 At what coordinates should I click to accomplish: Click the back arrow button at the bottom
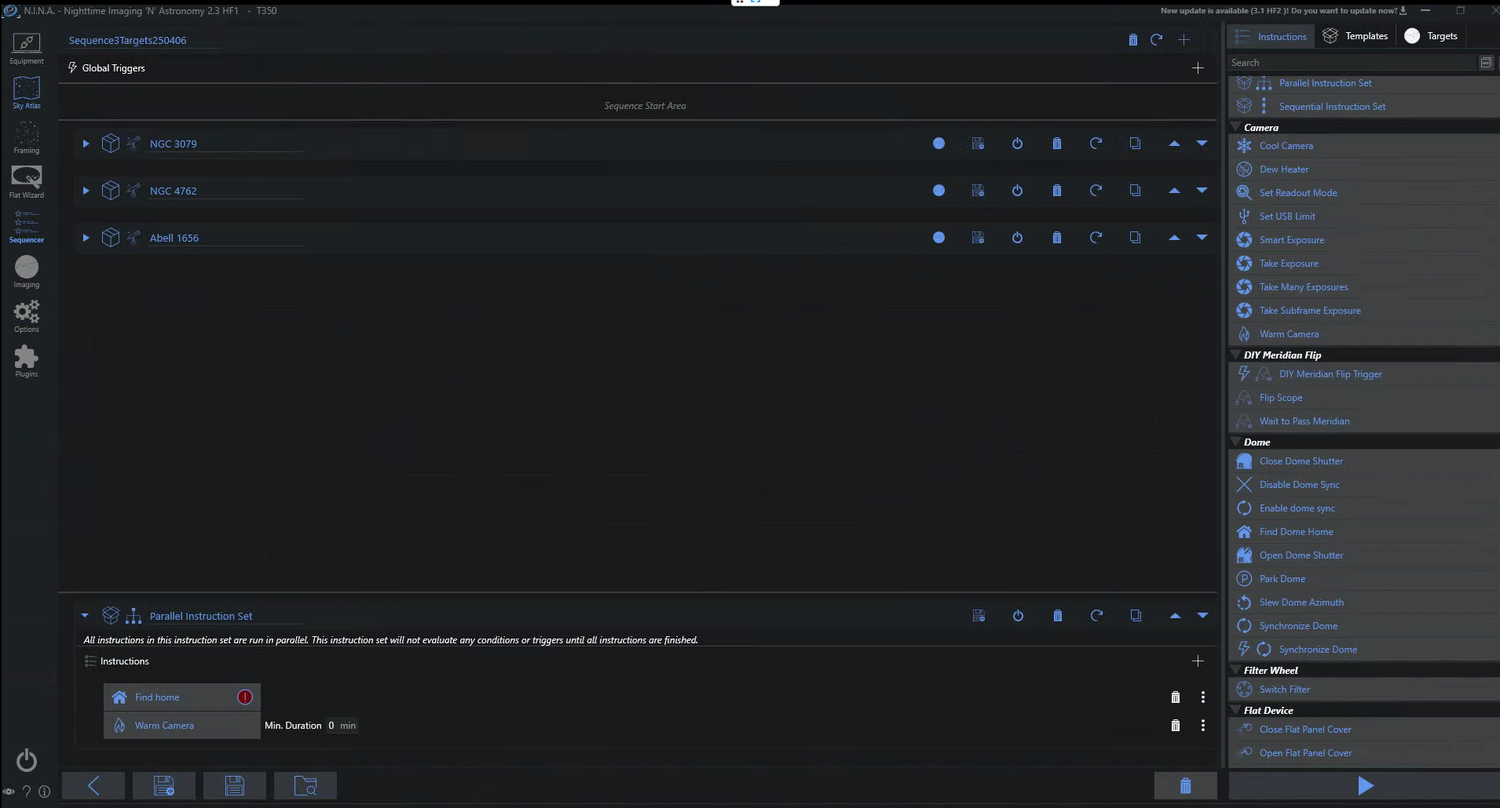pyautogui.click(x=93, y=786)
